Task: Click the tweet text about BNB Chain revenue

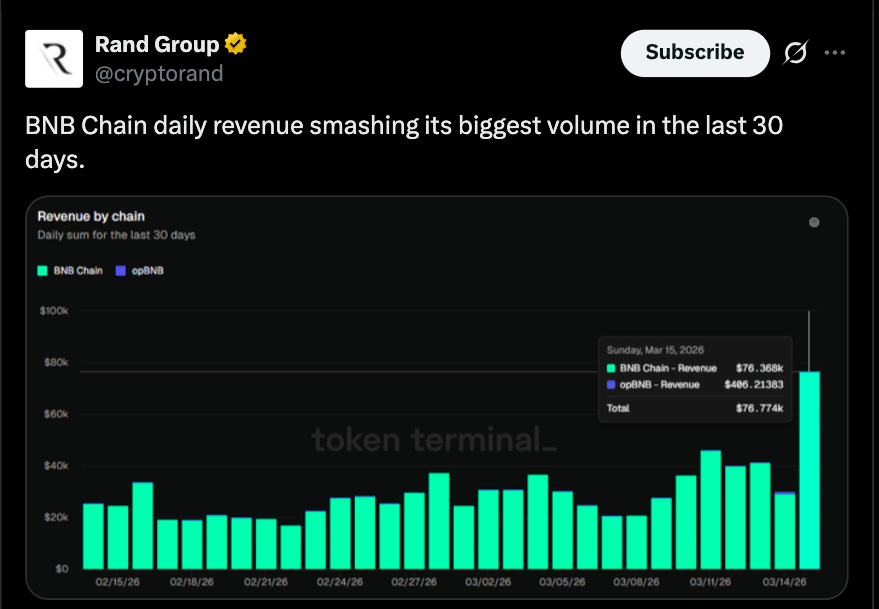Action: point(404,142)
